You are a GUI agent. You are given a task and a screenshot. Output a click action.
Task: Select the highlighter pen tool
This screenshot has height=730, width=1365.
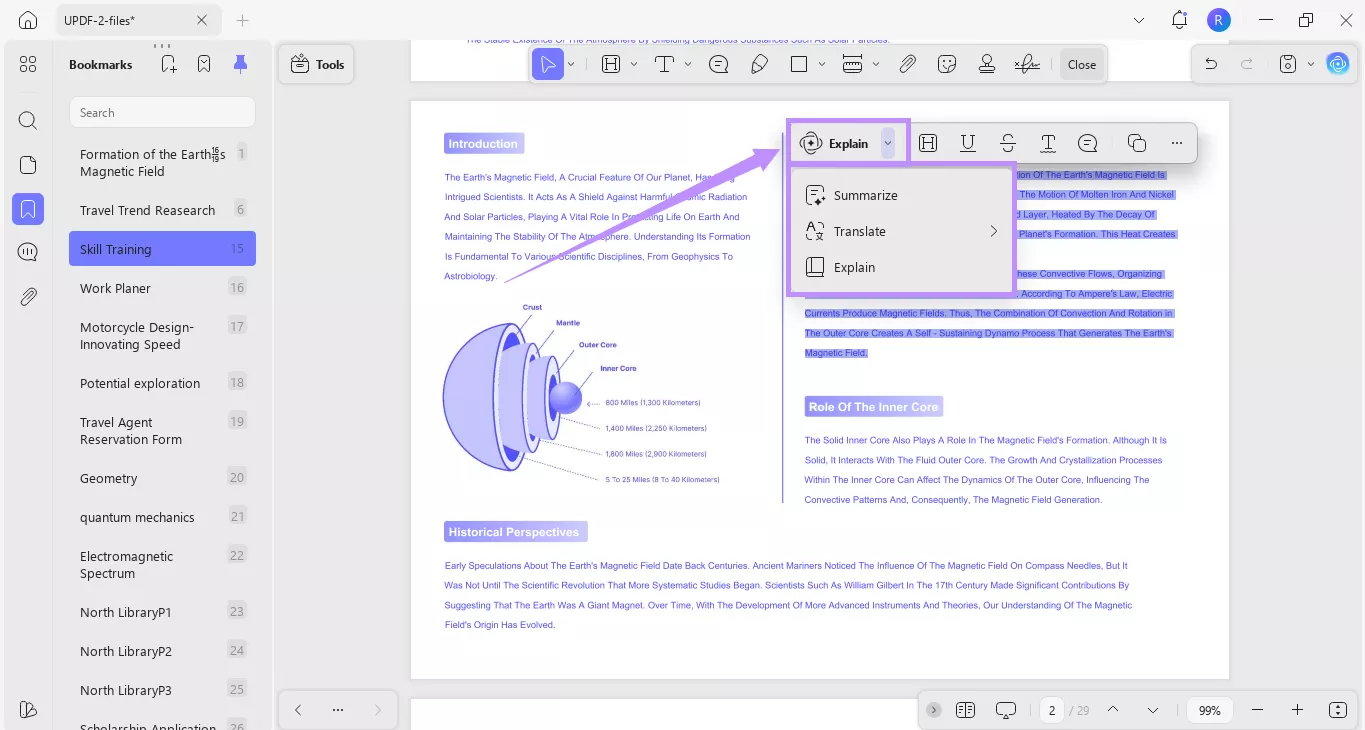coord(759,64)
